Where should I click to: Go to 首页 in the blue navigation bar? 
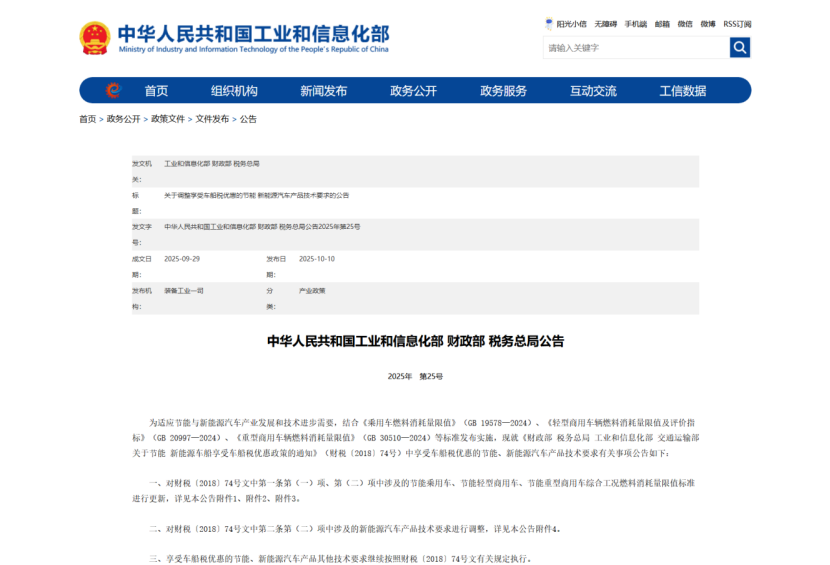(x=156, y=91)
